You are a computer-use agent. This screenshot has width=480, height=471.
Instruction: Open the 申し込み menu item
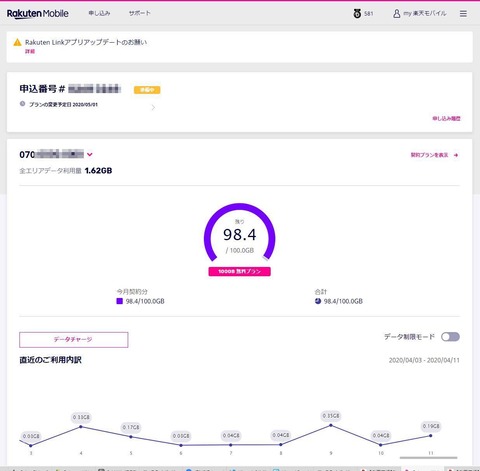click(x=99, y=13)
